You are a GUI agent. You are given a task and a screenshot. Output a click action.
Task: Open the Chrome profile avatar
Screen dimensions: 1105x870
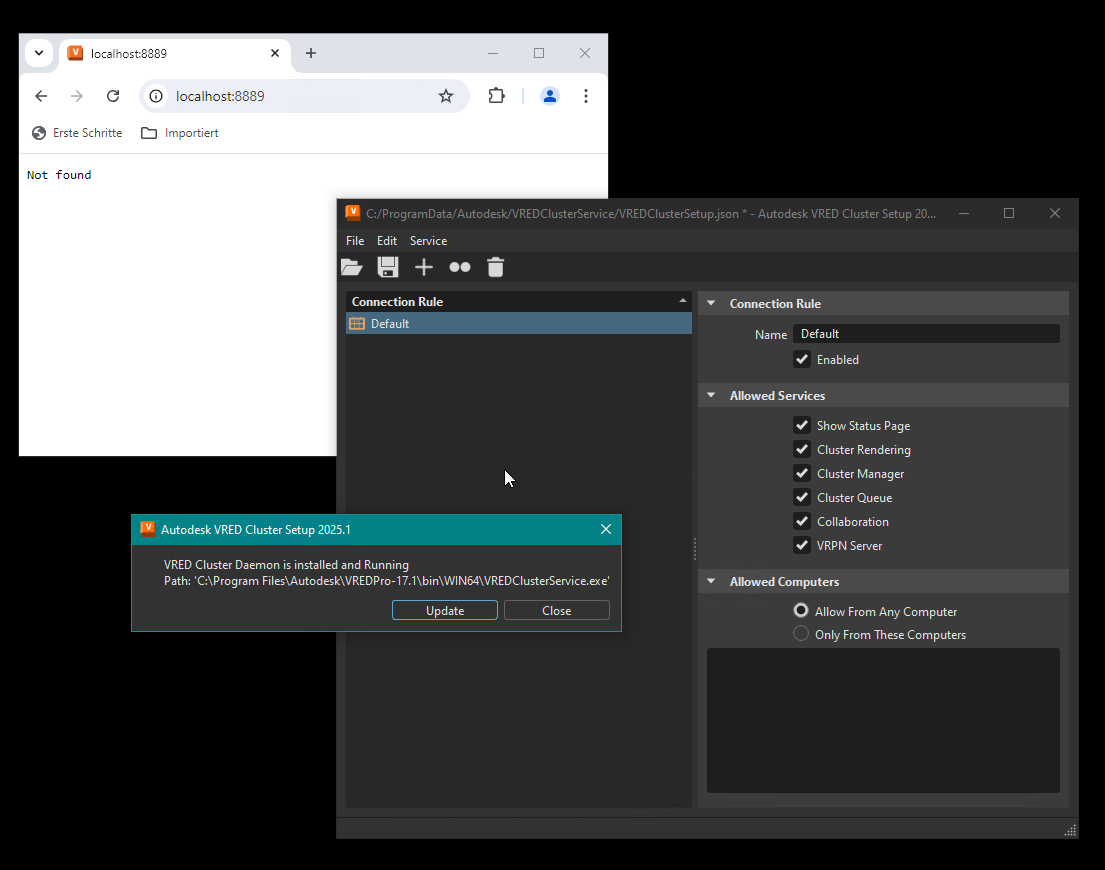[550, 96]
